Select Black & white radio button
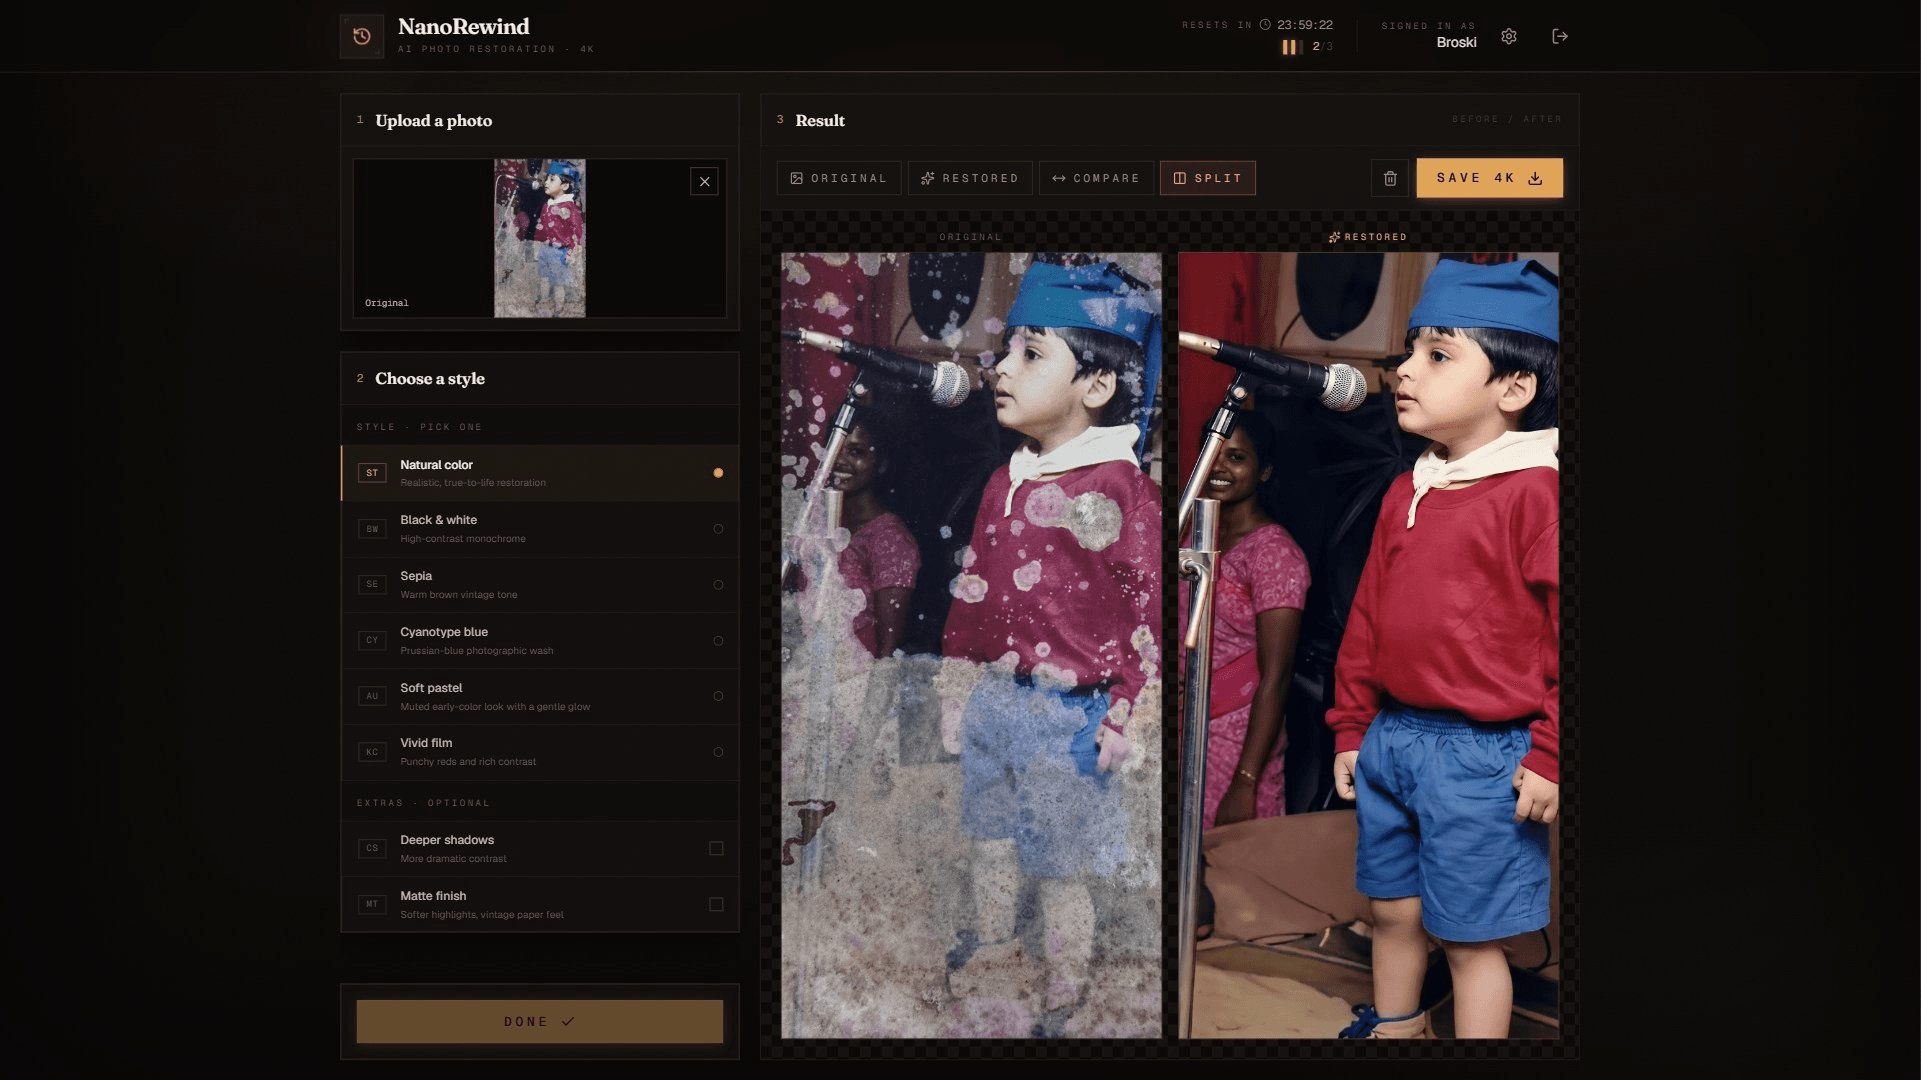This screenshot has width=1921, height=1080. (x=718, y=529)
